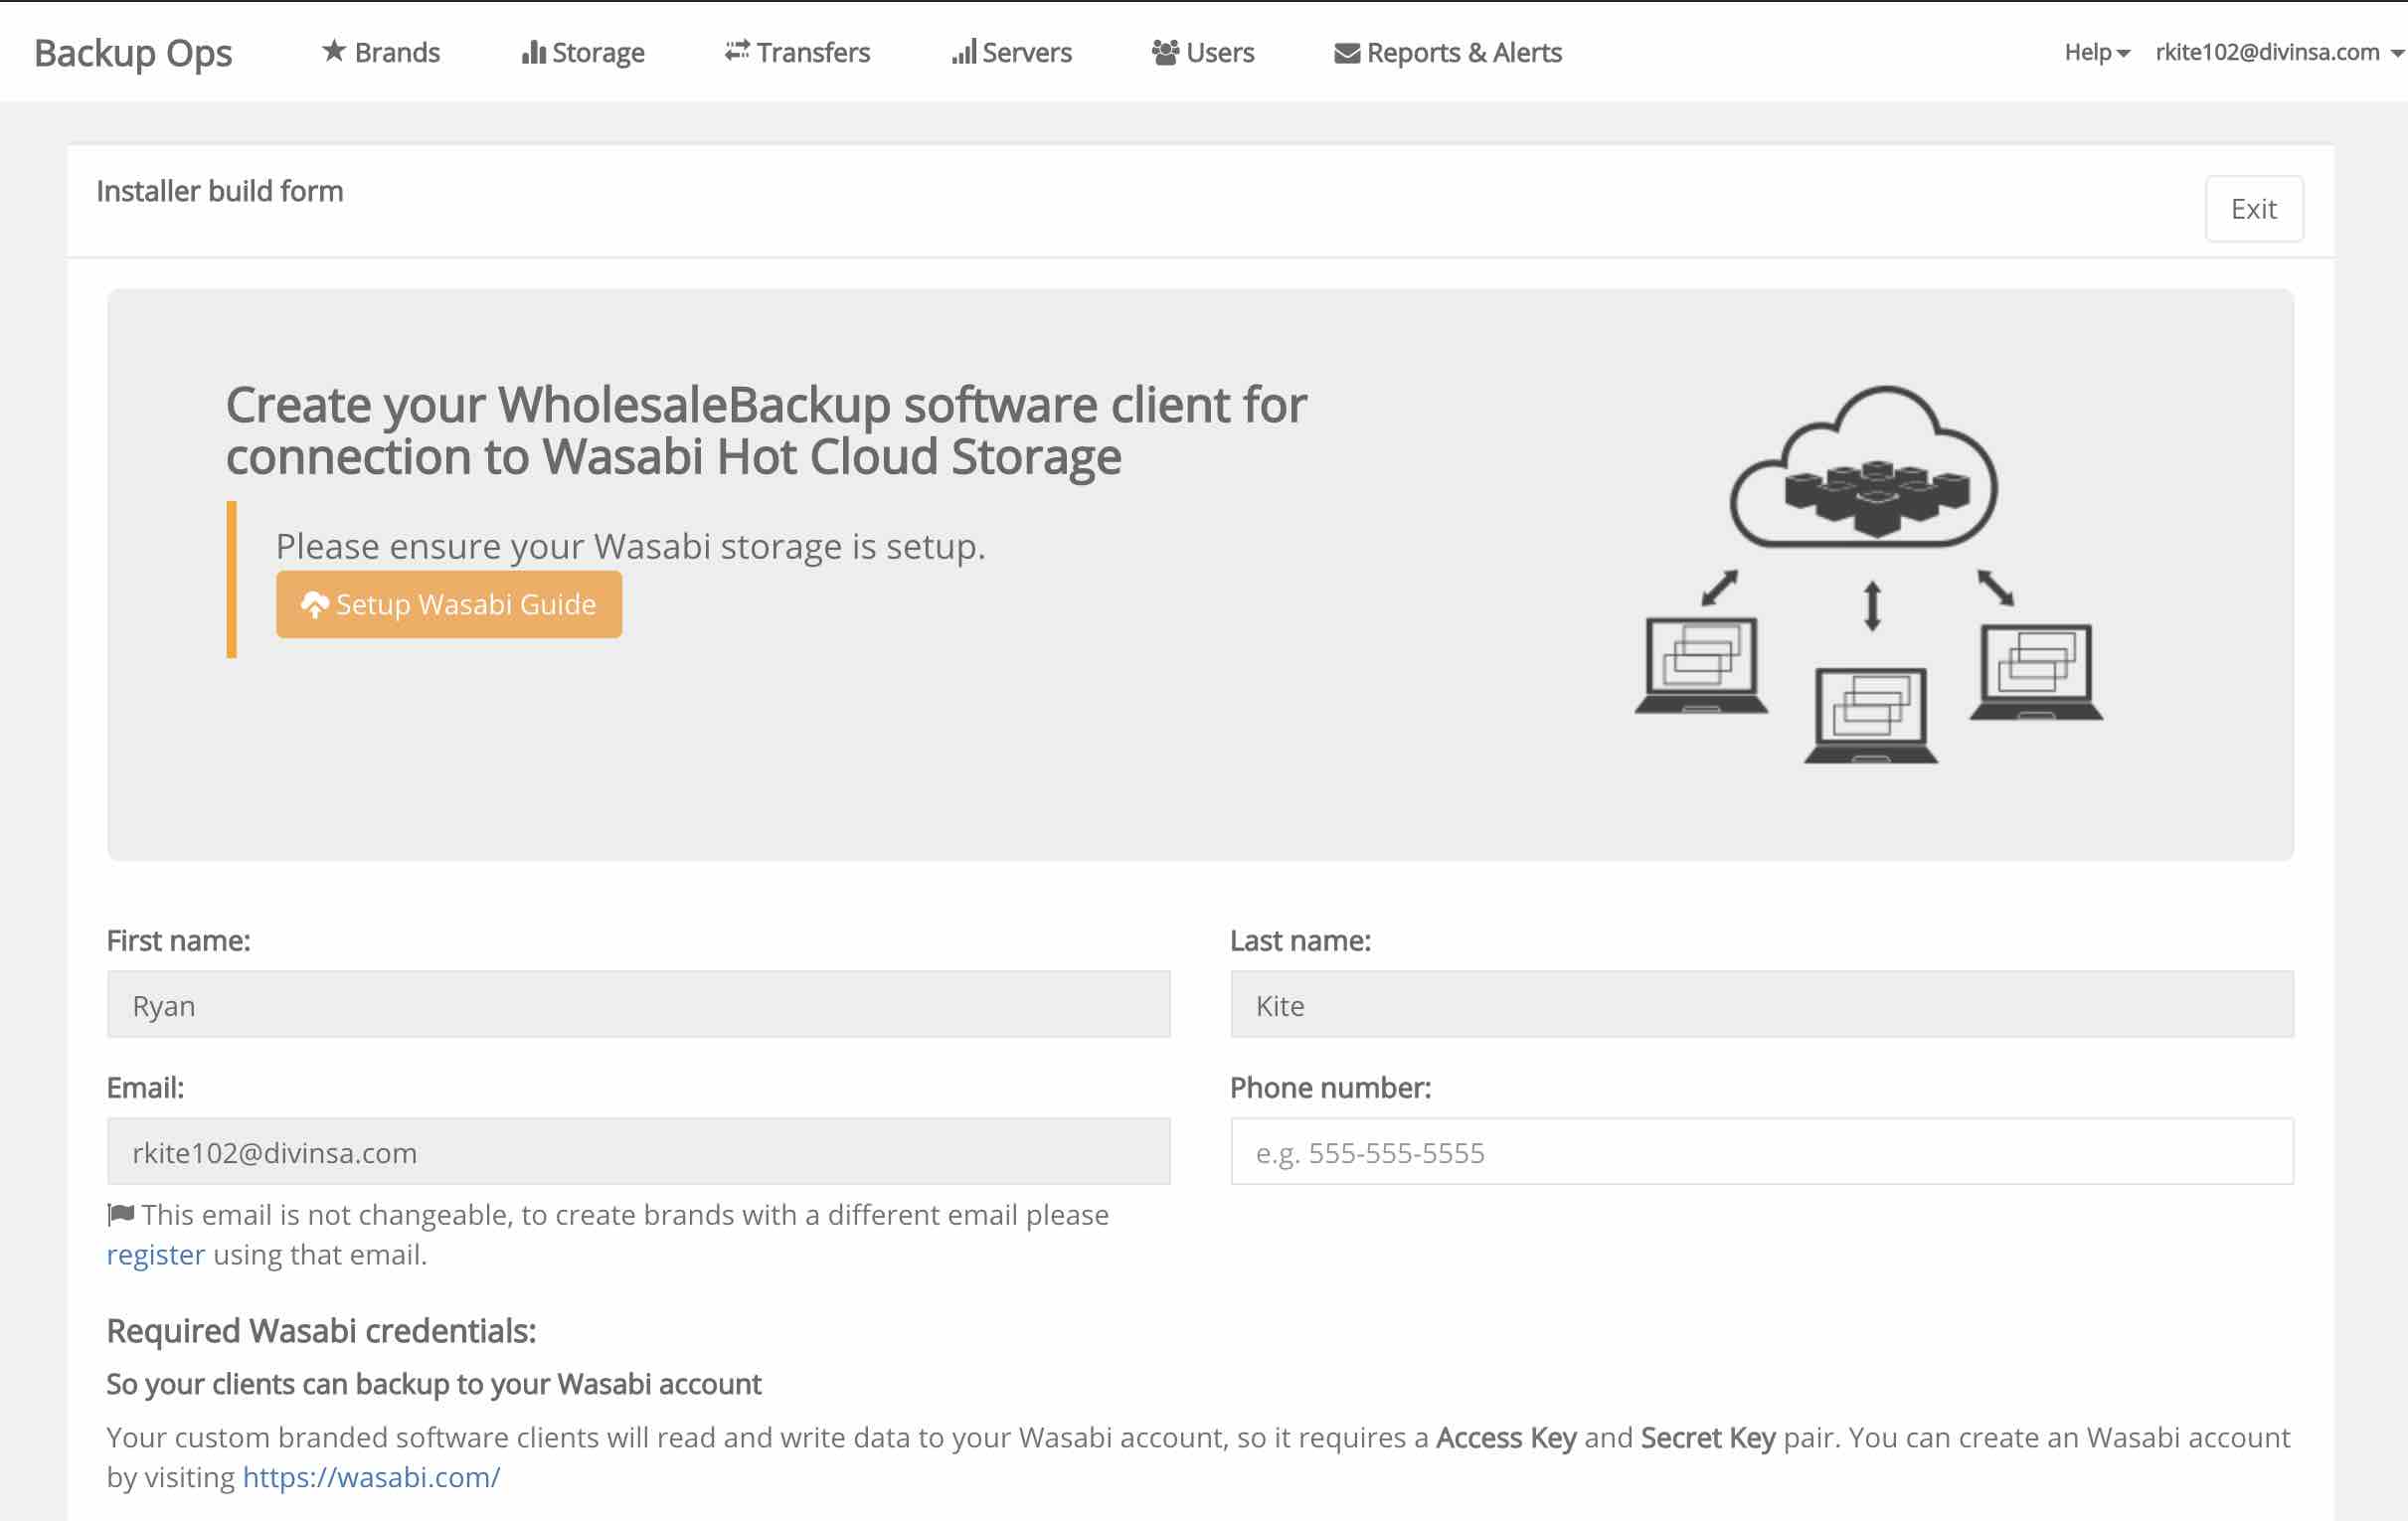Click the people icon beside Users
The image size is (2408, 1521).
click(x=1165, y=52)
